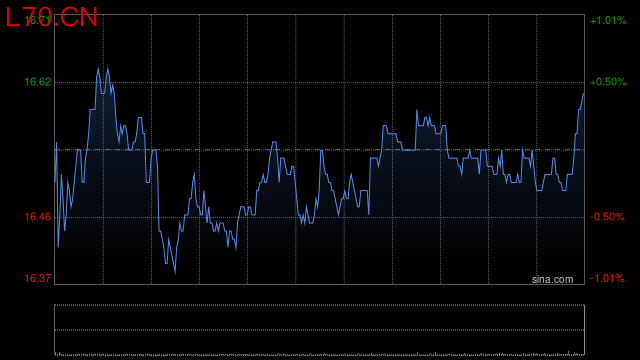Click the -0.50% percentage label
Viewport: 640px width, 360px height.
click(607, 217)
